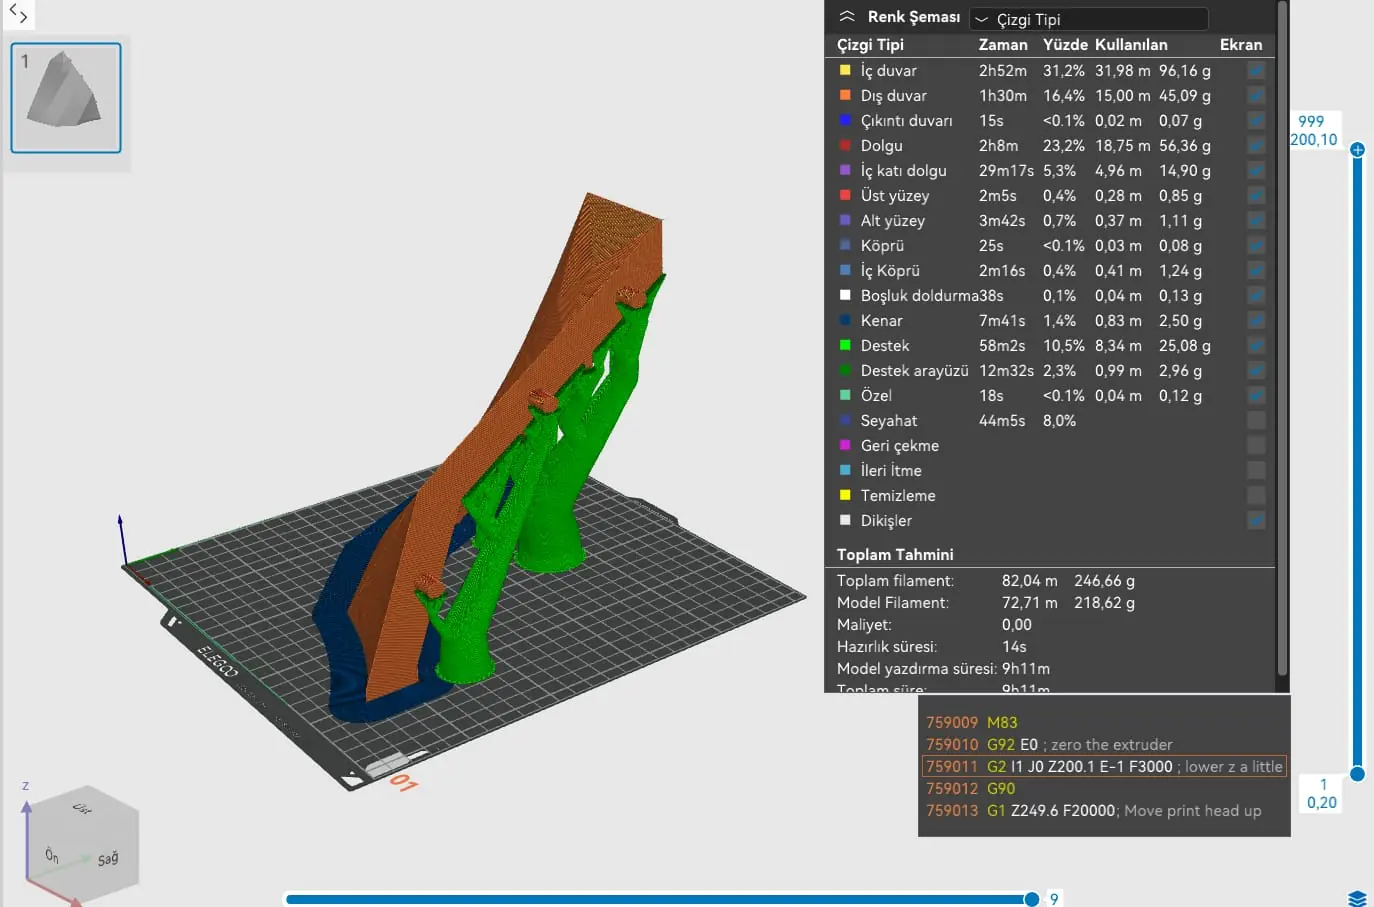Viewport: 1374px width, 907px height.
Task: Toggle visibility of Dolgu lines
Action: tap(1256, 146)
